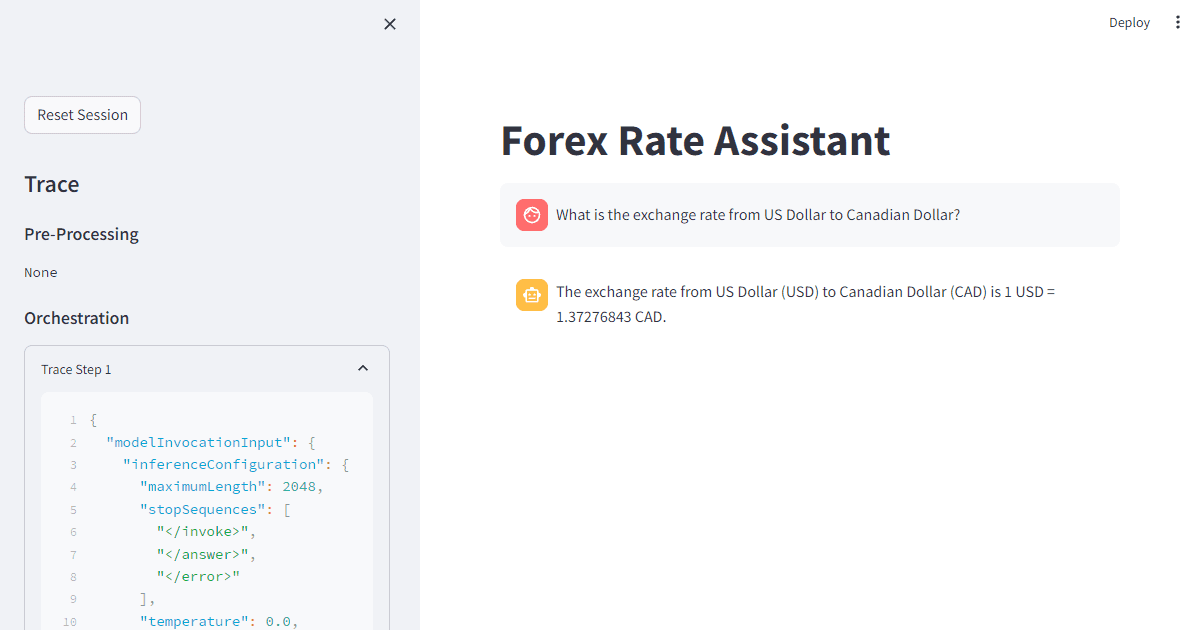Viewport: 1200px width, 630px height.
Task: Click the Deploy button
Action: pos(1129,22)
